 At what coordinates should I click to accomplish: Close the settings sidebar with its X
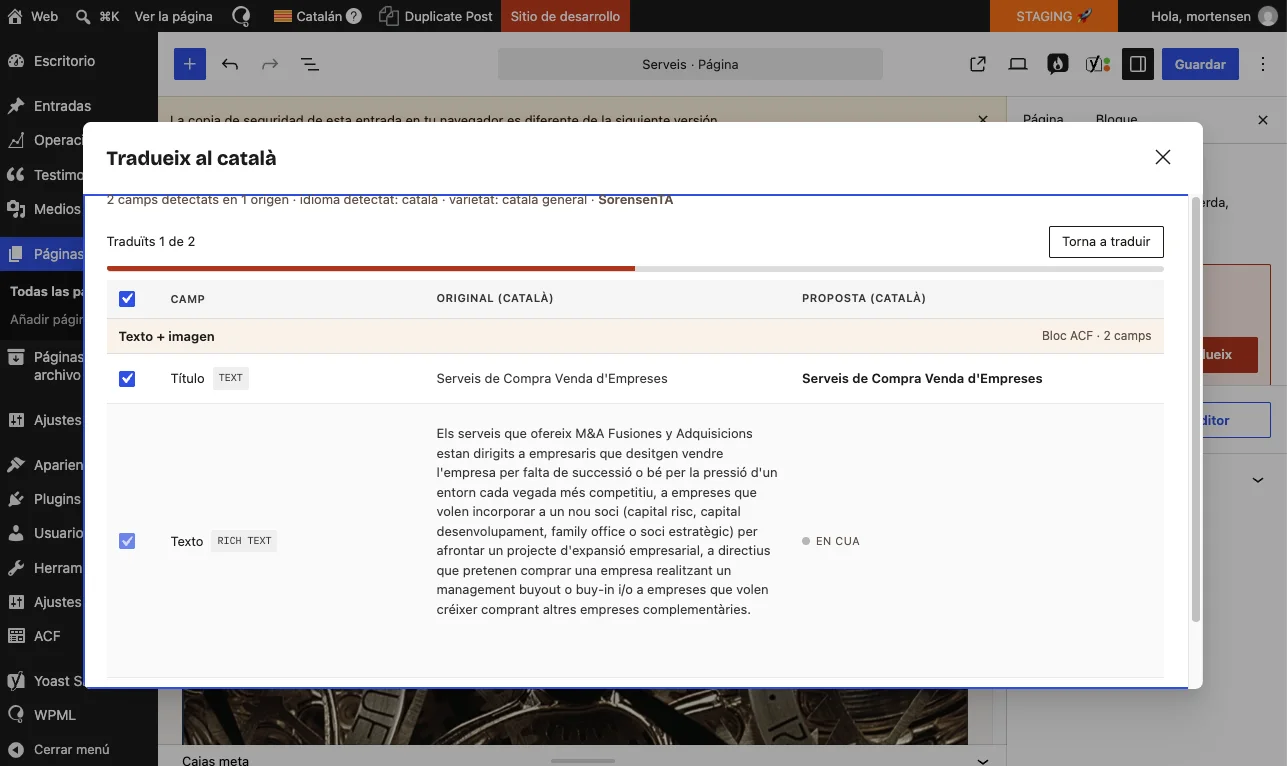(1262, 120)
